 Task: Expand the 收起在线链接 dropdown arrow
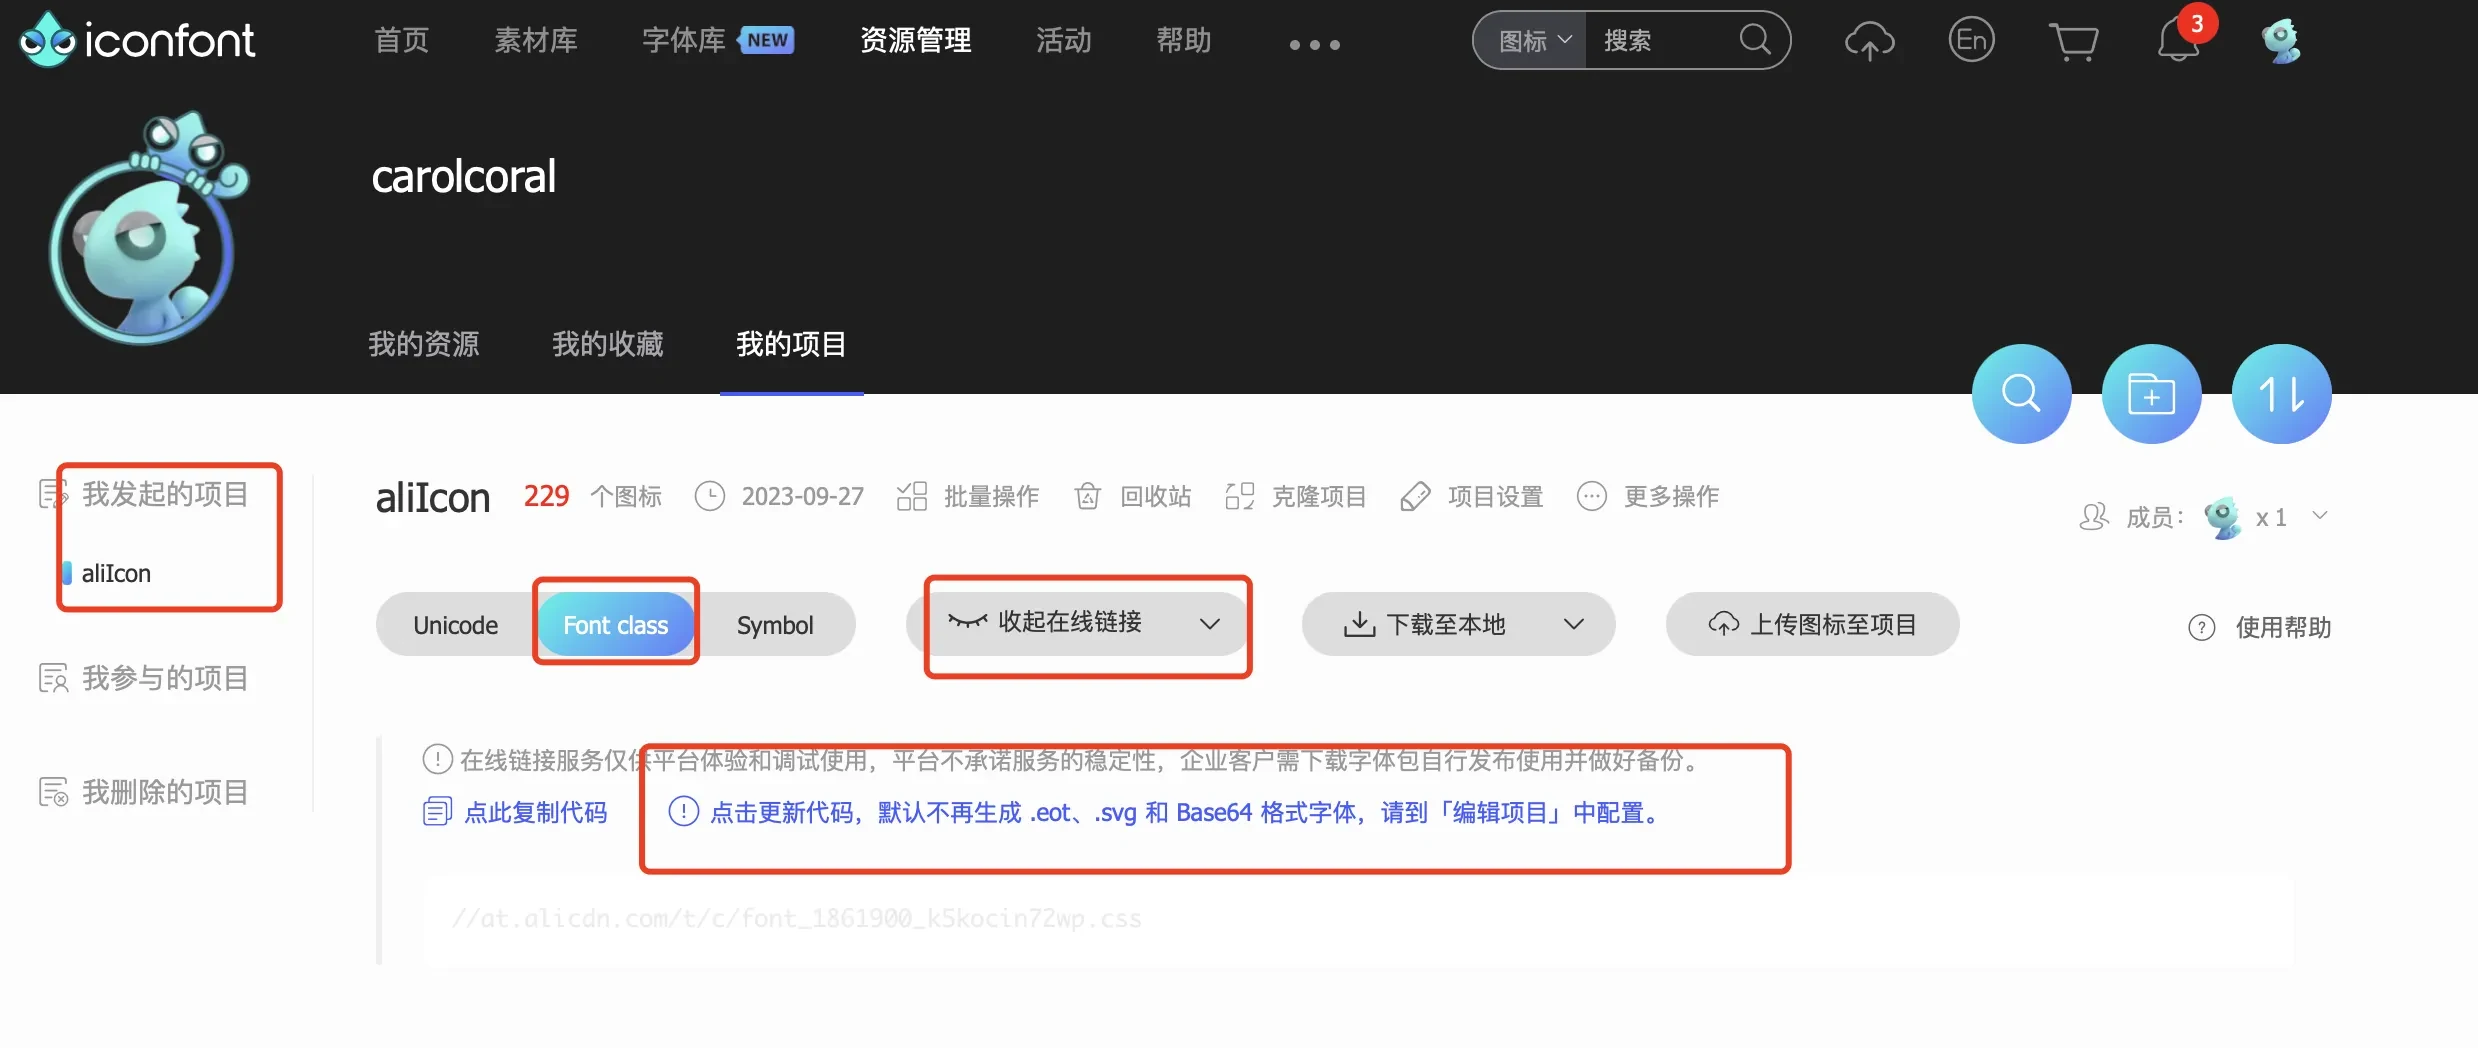[x=1210, y=624]
